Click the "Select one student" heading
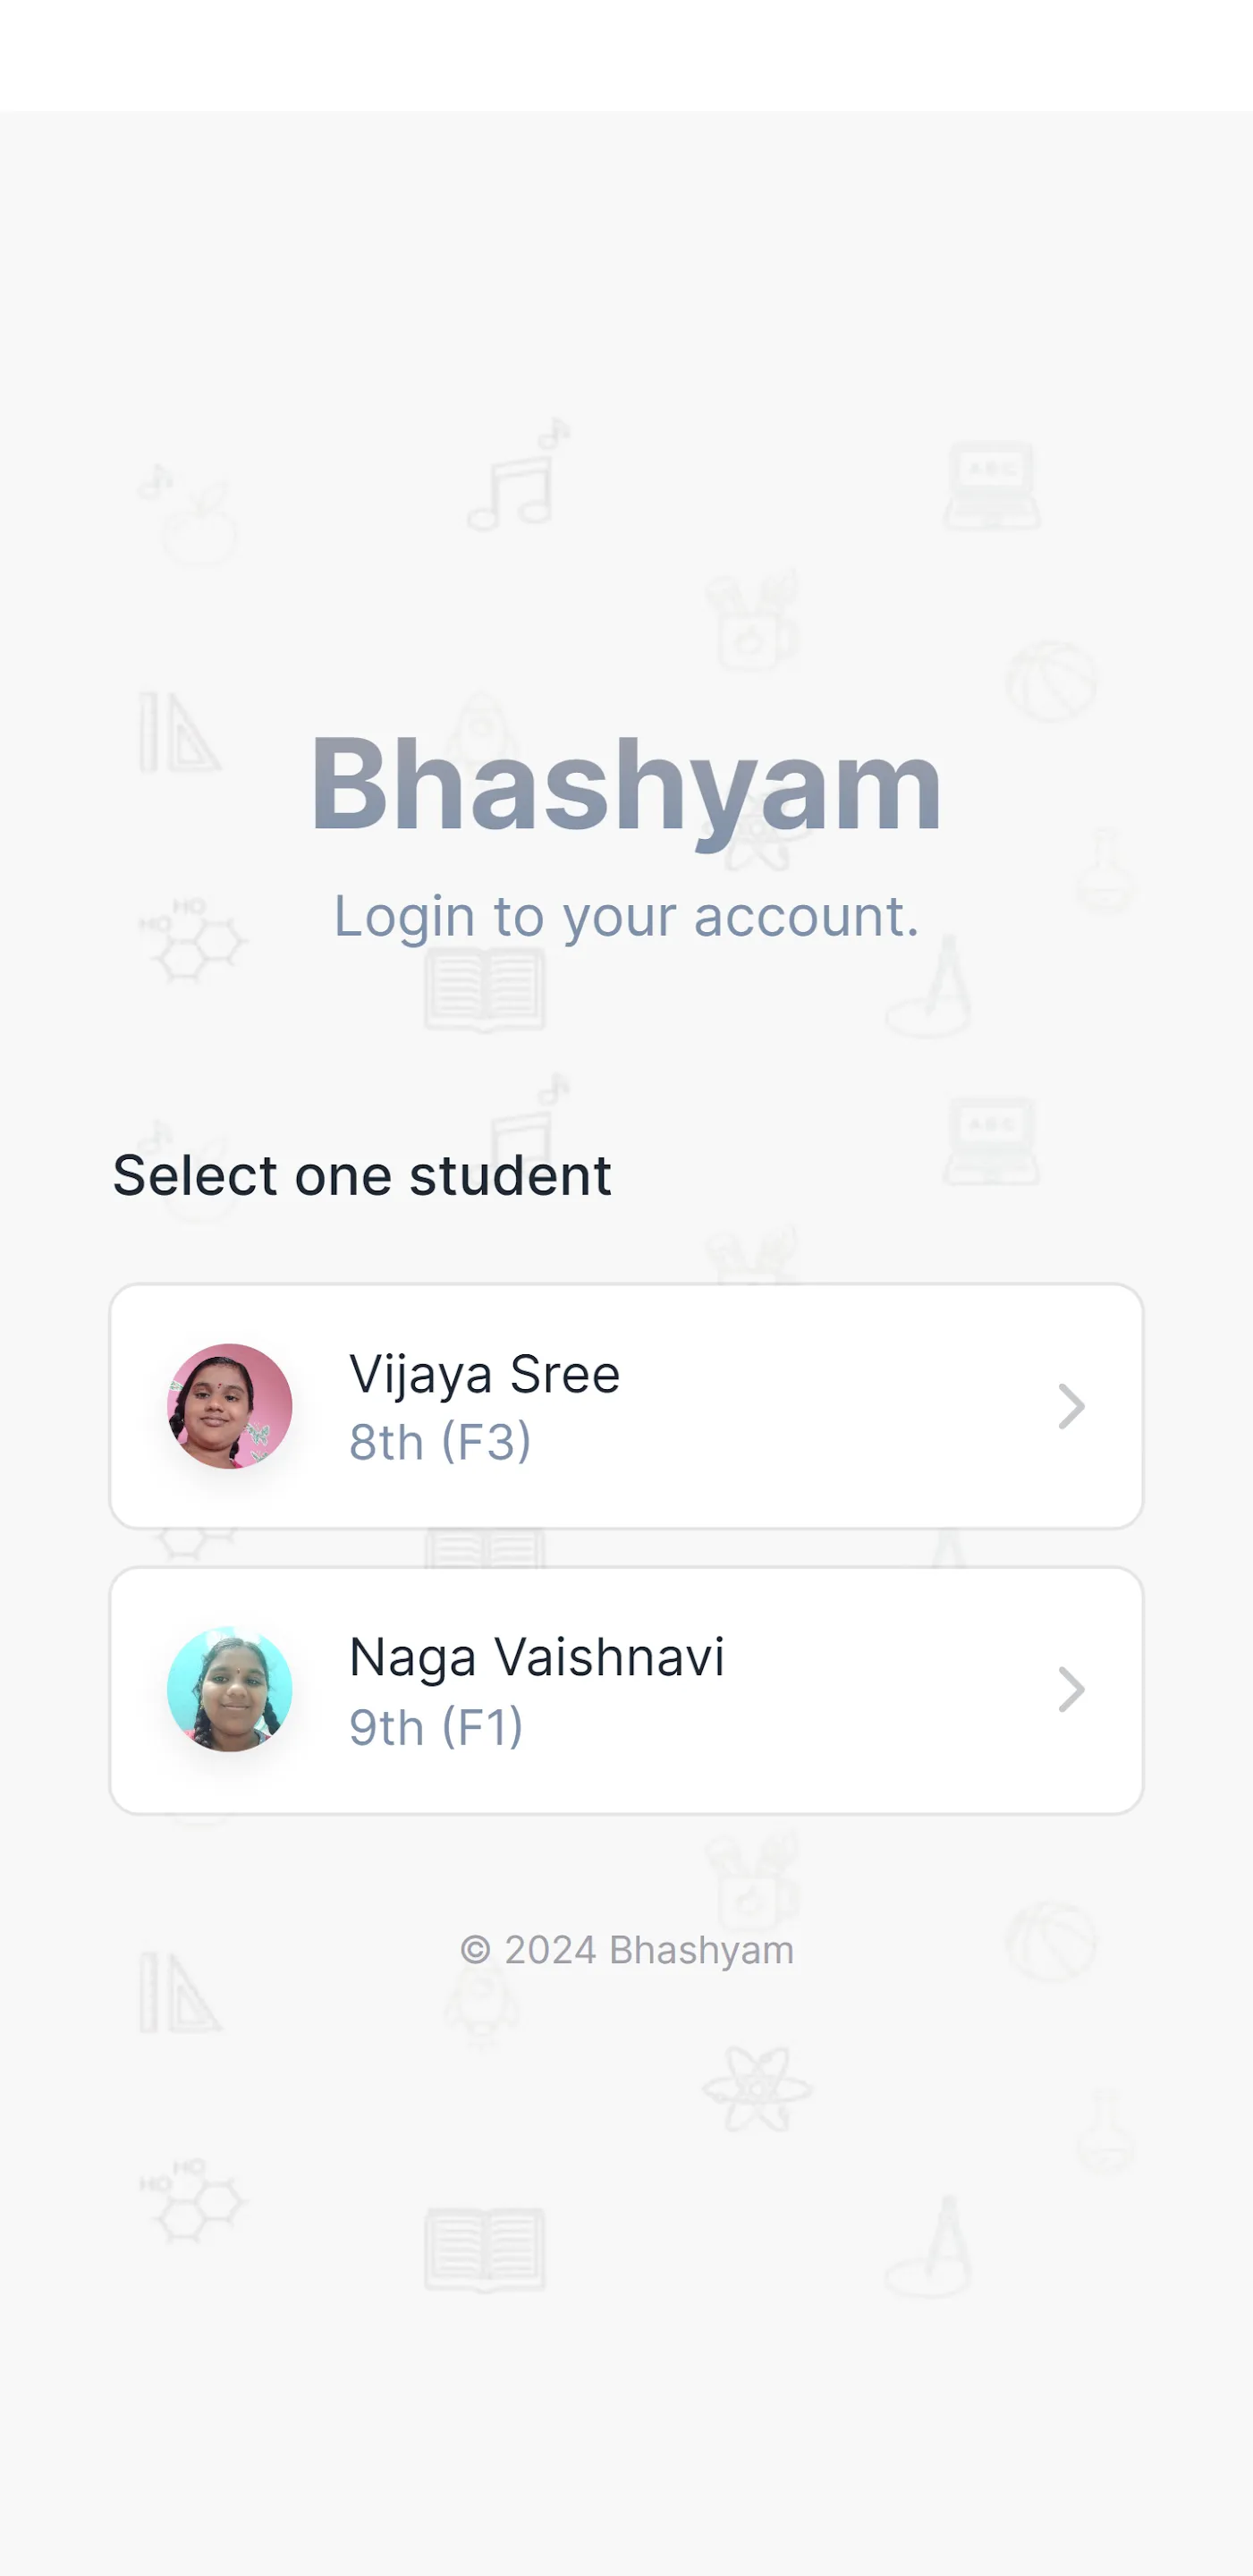This screenshot has height=2576, width=1253. (361, 1175)
